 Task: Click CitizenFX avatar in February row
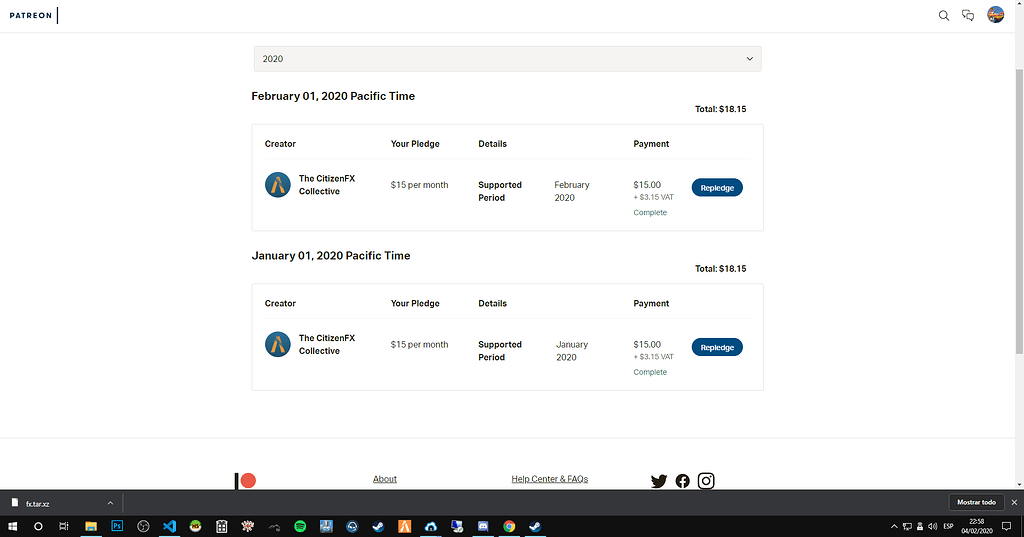(278, 185)
